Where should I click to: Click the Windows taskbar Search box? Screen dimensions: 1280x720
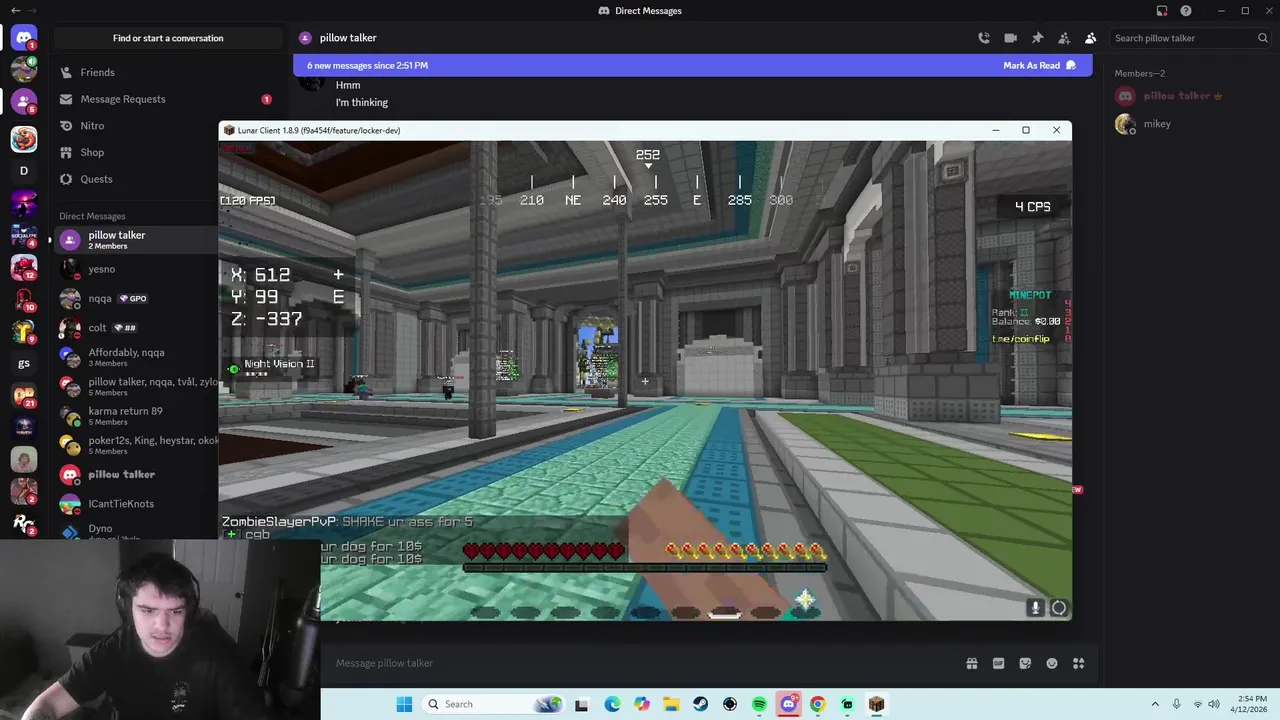(494, 704)
